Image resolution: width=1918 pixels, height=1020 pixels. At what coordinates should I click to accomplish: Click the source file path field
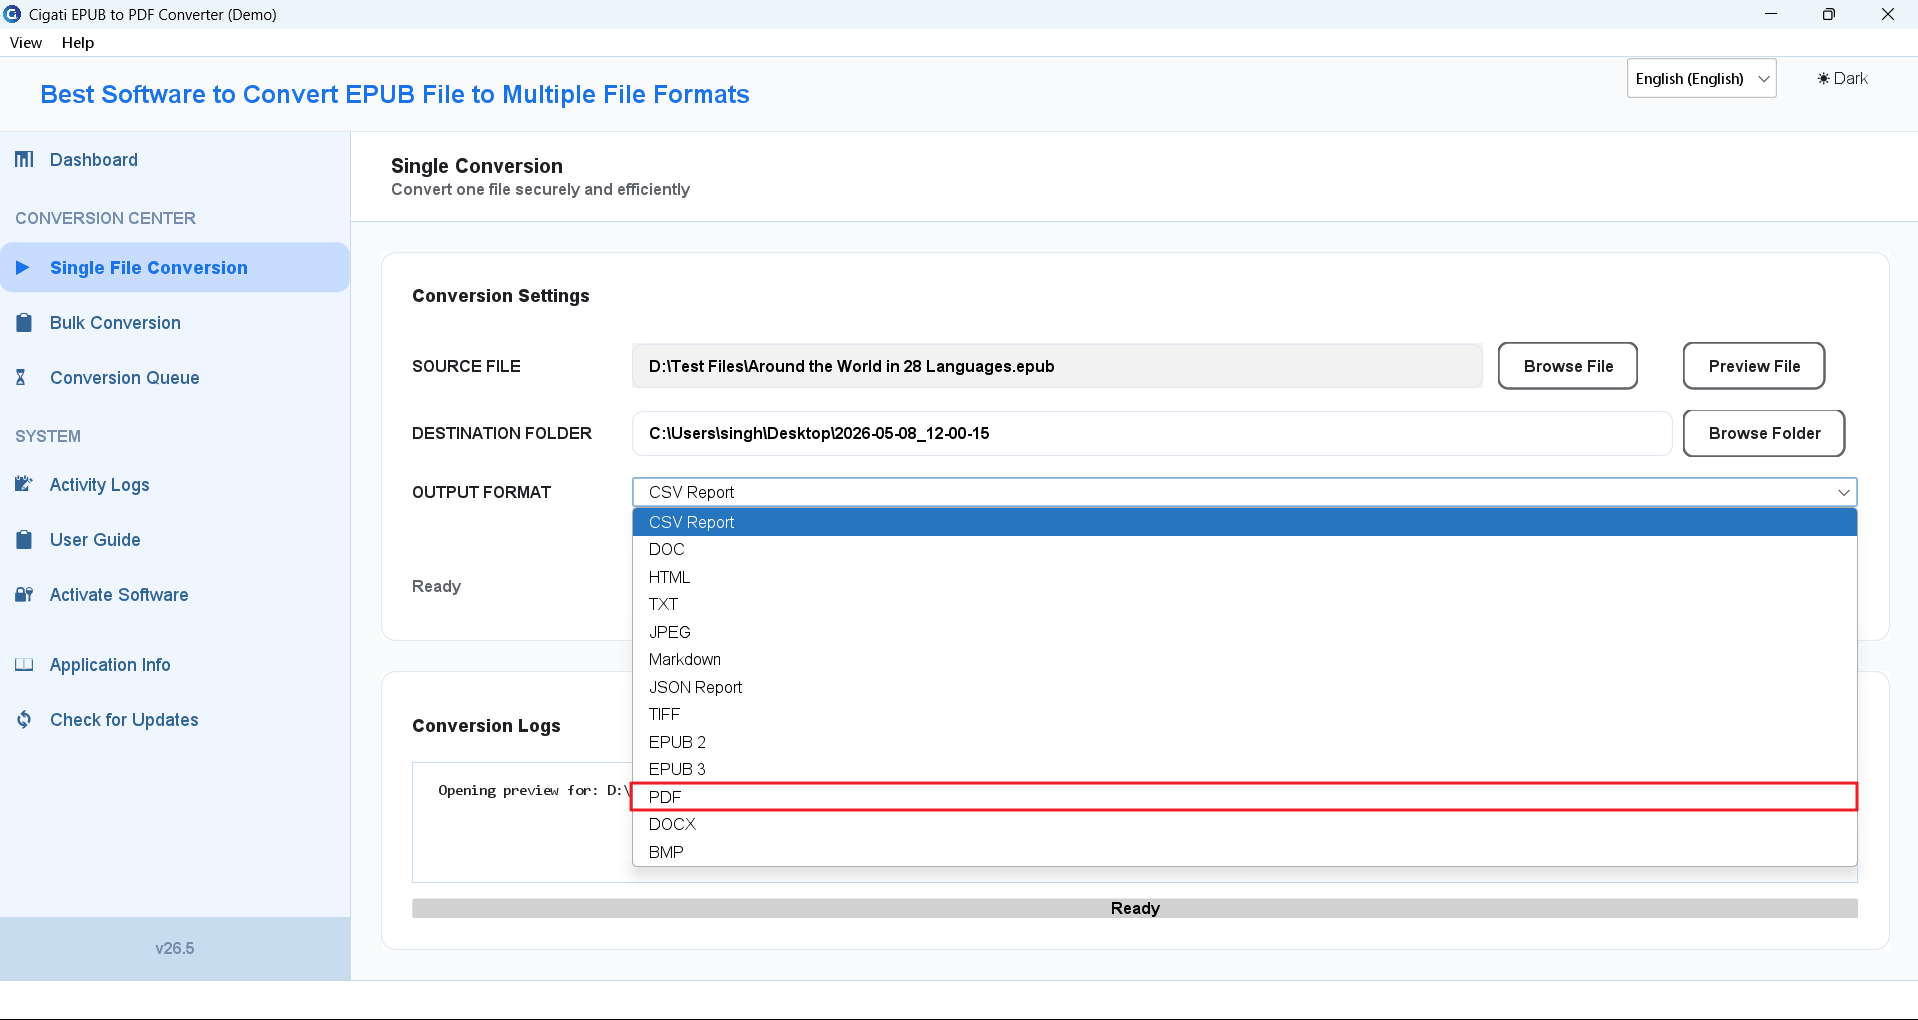click(x=1057, y=366)
